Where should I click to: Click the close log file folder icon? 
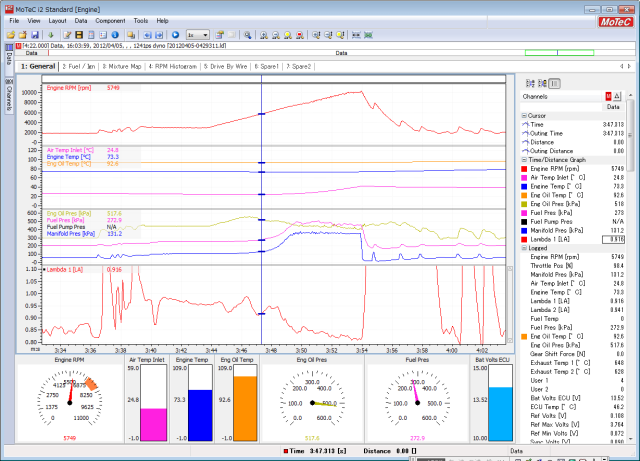click(x=23, y=35)
